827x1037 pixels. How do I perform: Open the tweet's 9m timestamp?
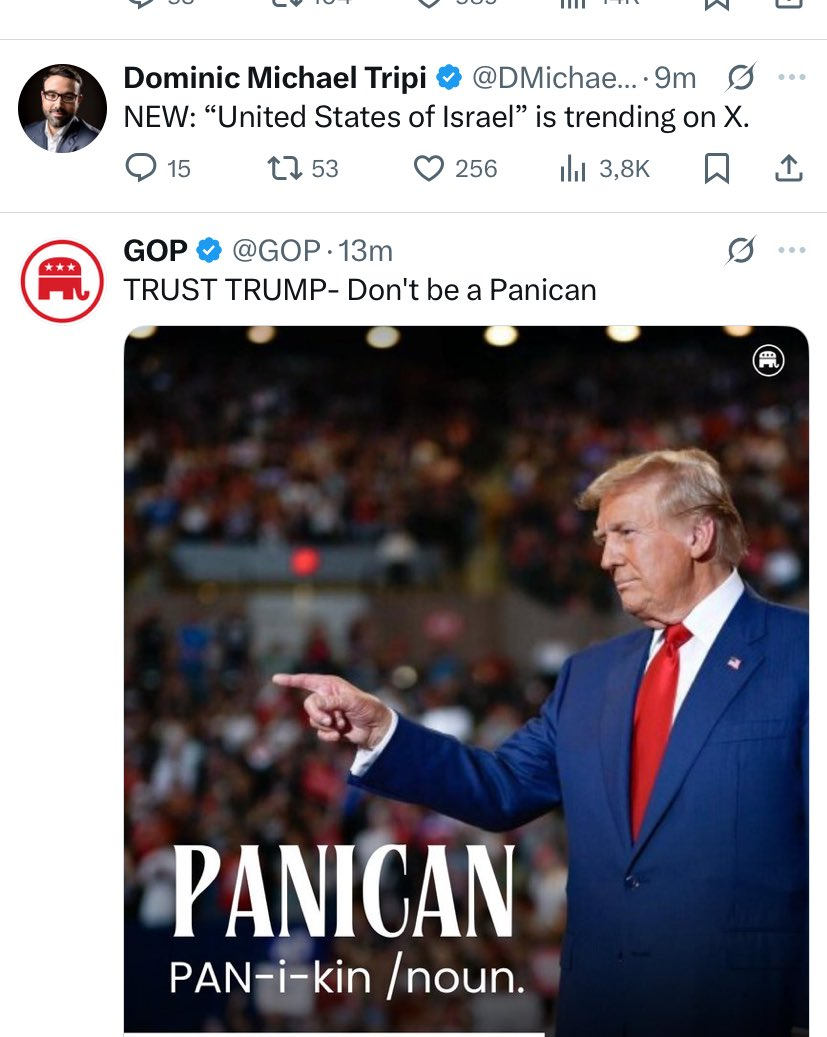point(675,78)
